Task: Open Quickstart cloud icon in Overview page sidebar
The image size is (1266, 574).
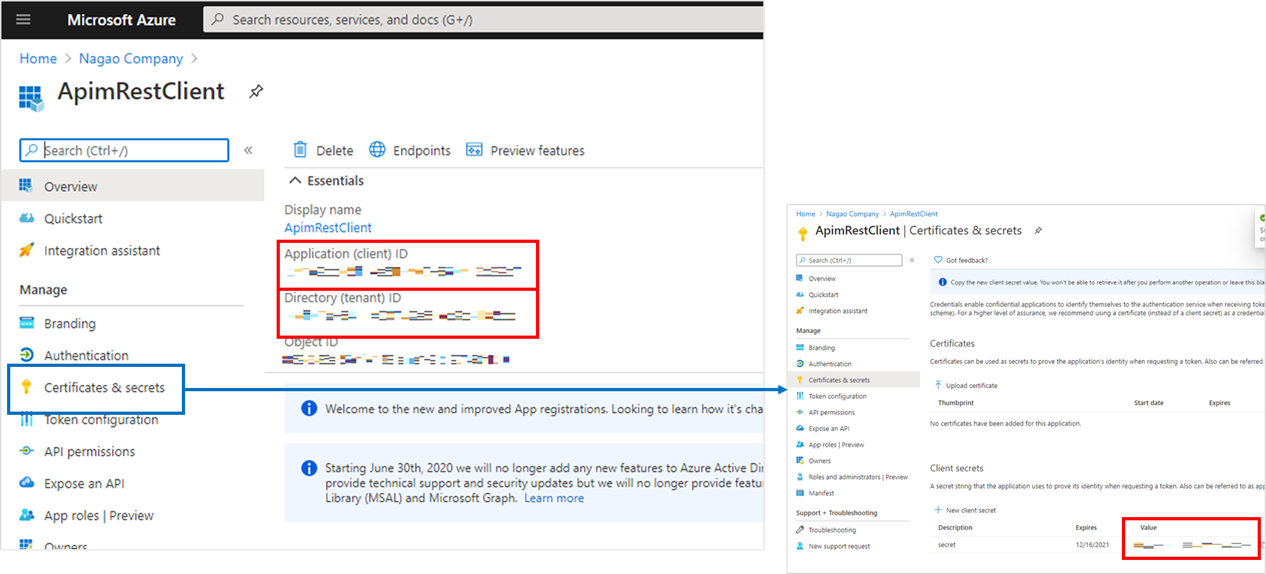Action: [27, 218]
